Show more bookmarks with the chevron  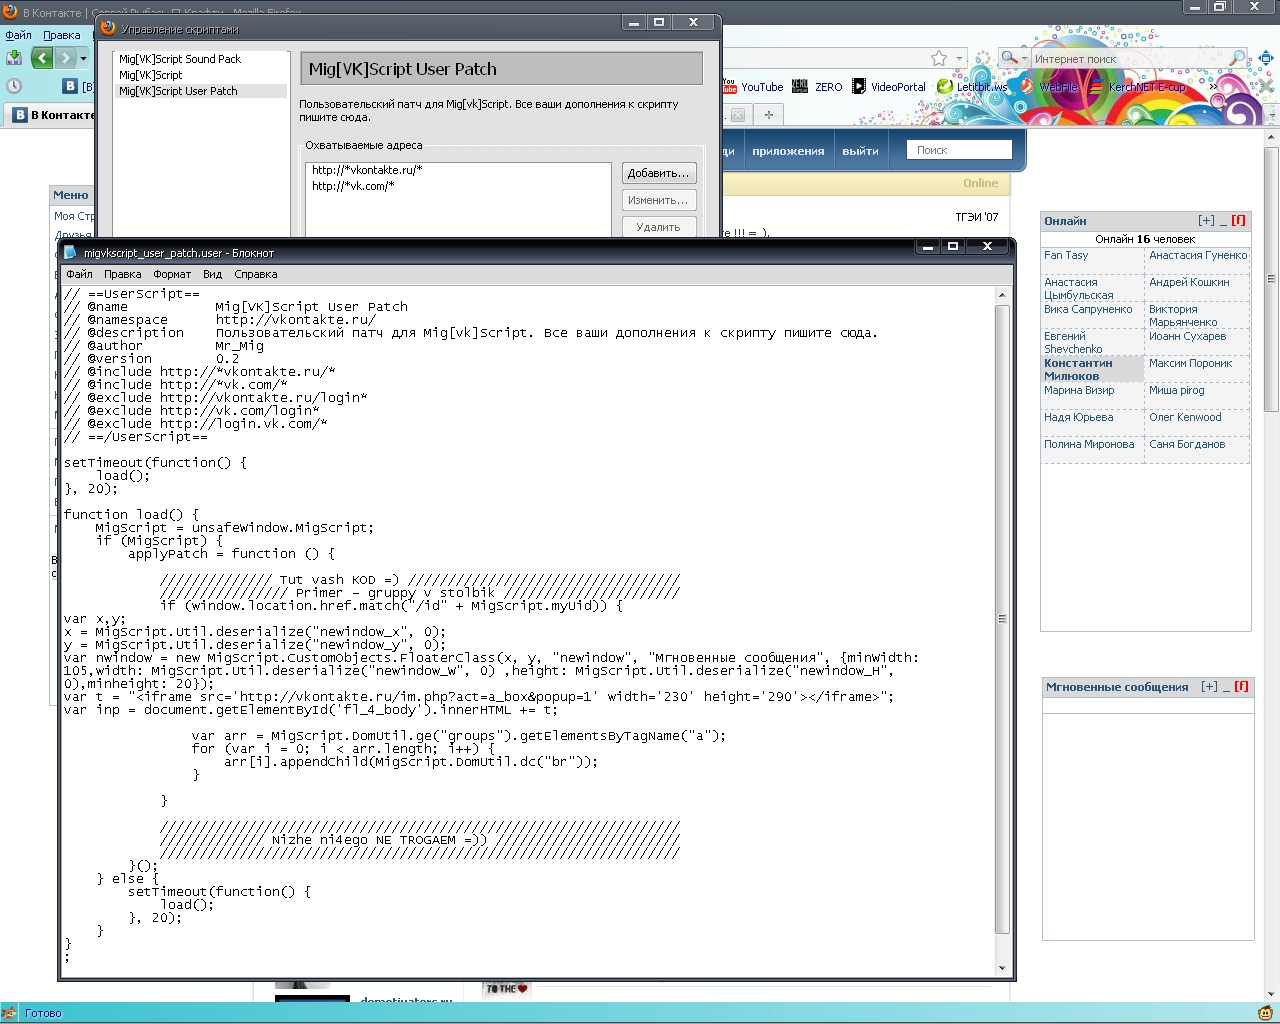click(x=1213, y=87)
